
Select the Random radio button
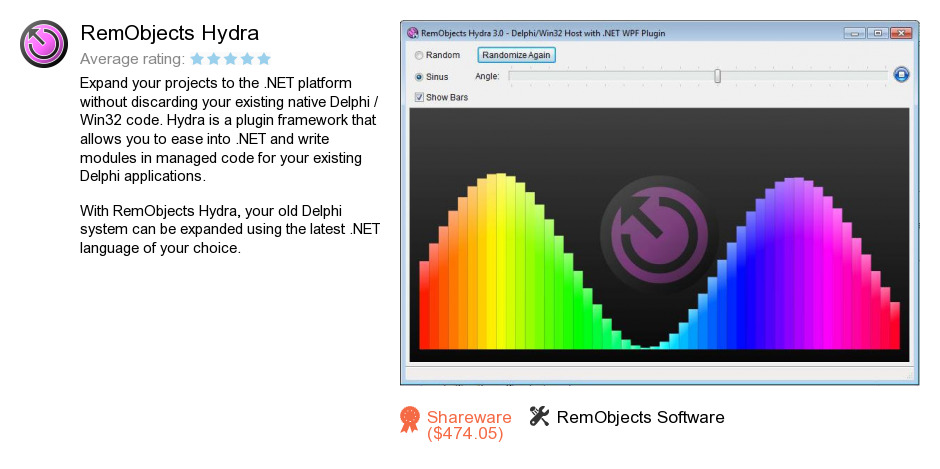419,55
